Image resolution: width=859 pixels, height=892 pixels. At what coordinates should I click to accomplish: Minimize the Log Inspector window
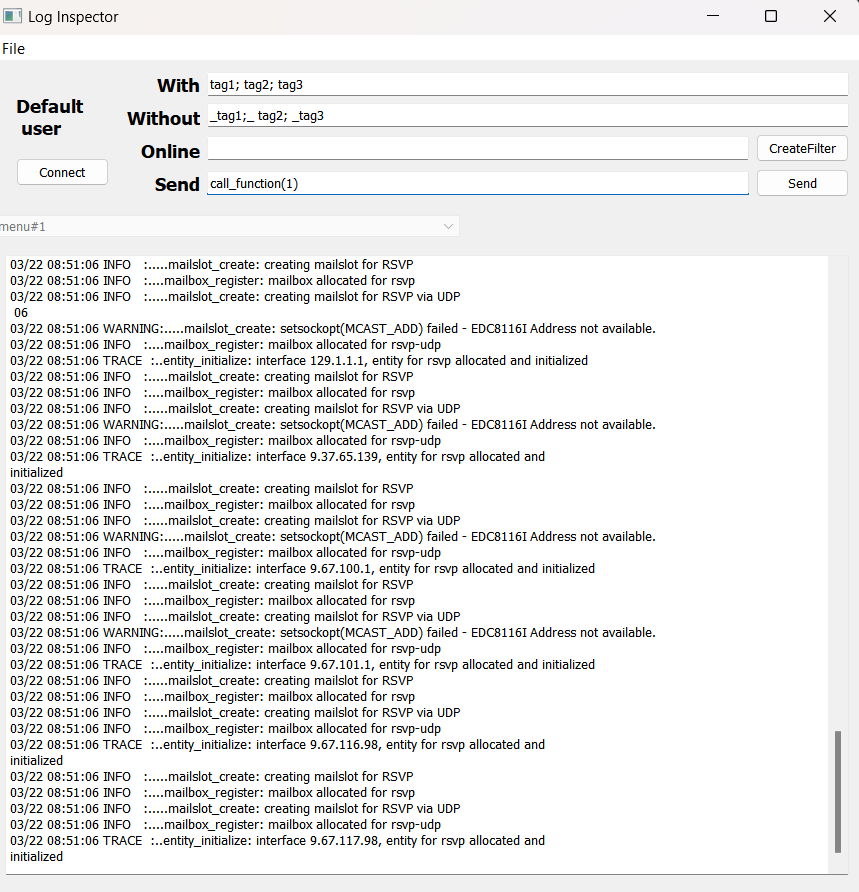(714, 17)
